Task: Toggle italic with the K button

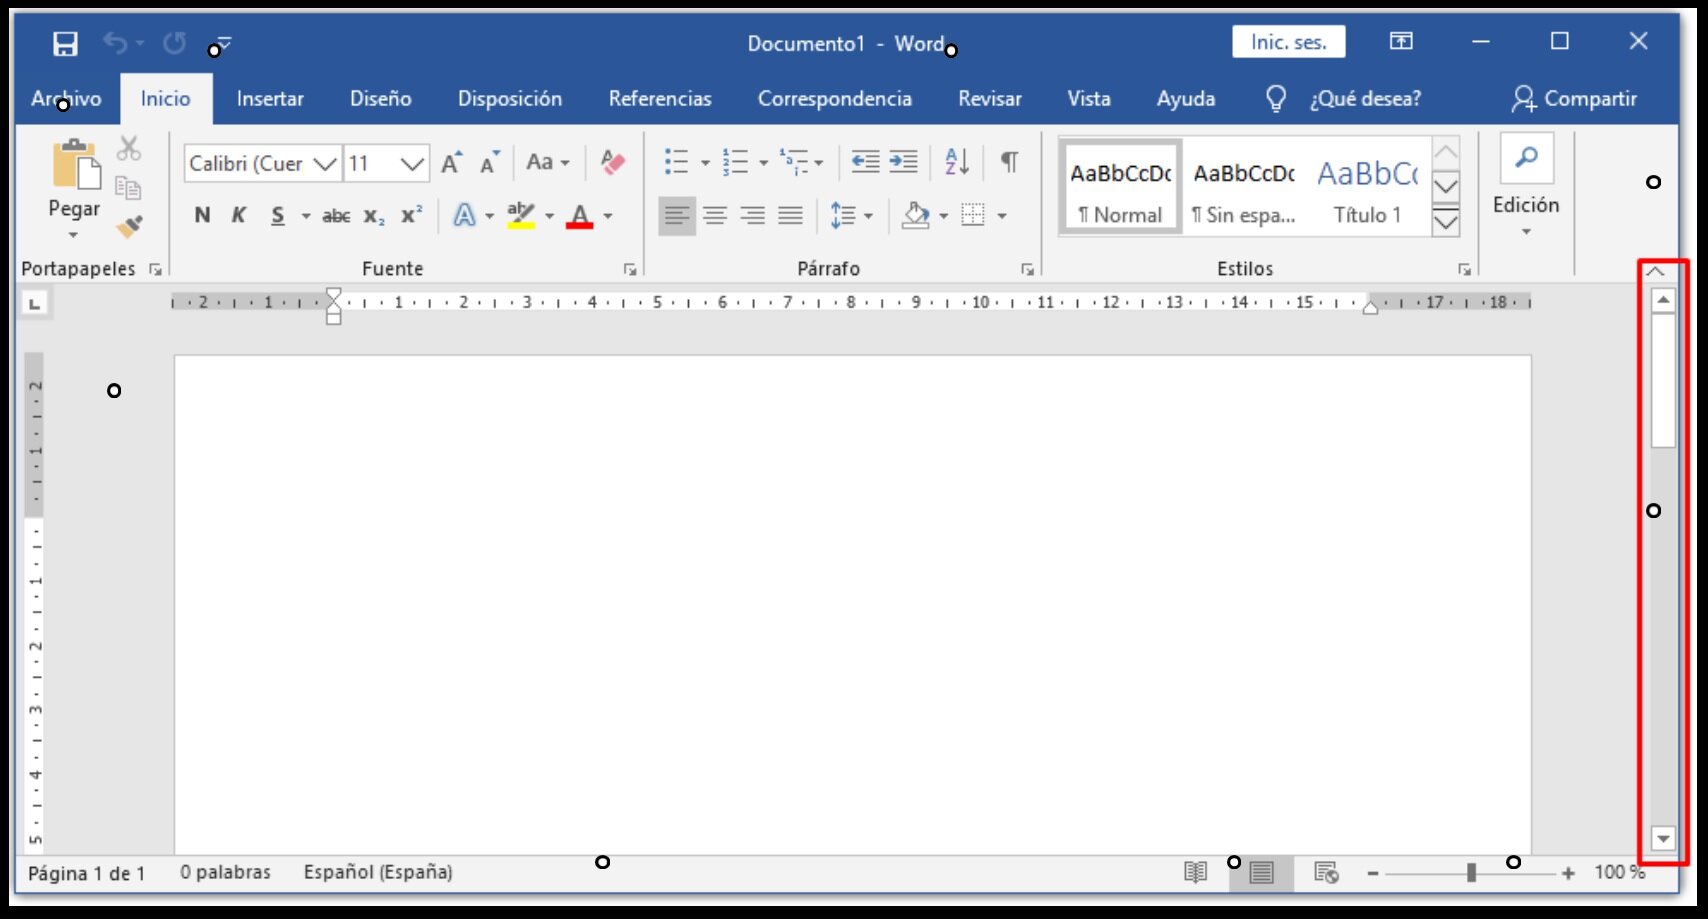Action: pyautogui.click(x=239, y=215)
